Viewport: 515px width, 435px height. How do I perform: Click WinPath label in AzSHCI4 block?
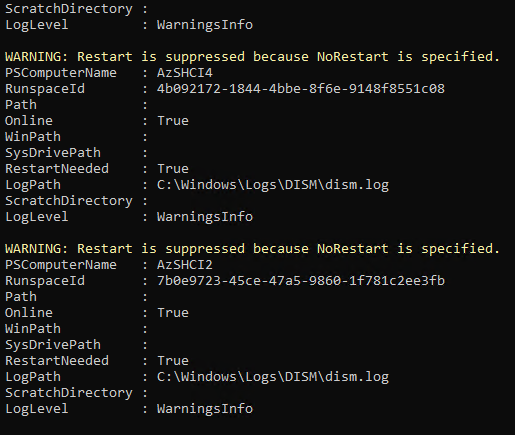pos(33,137)
